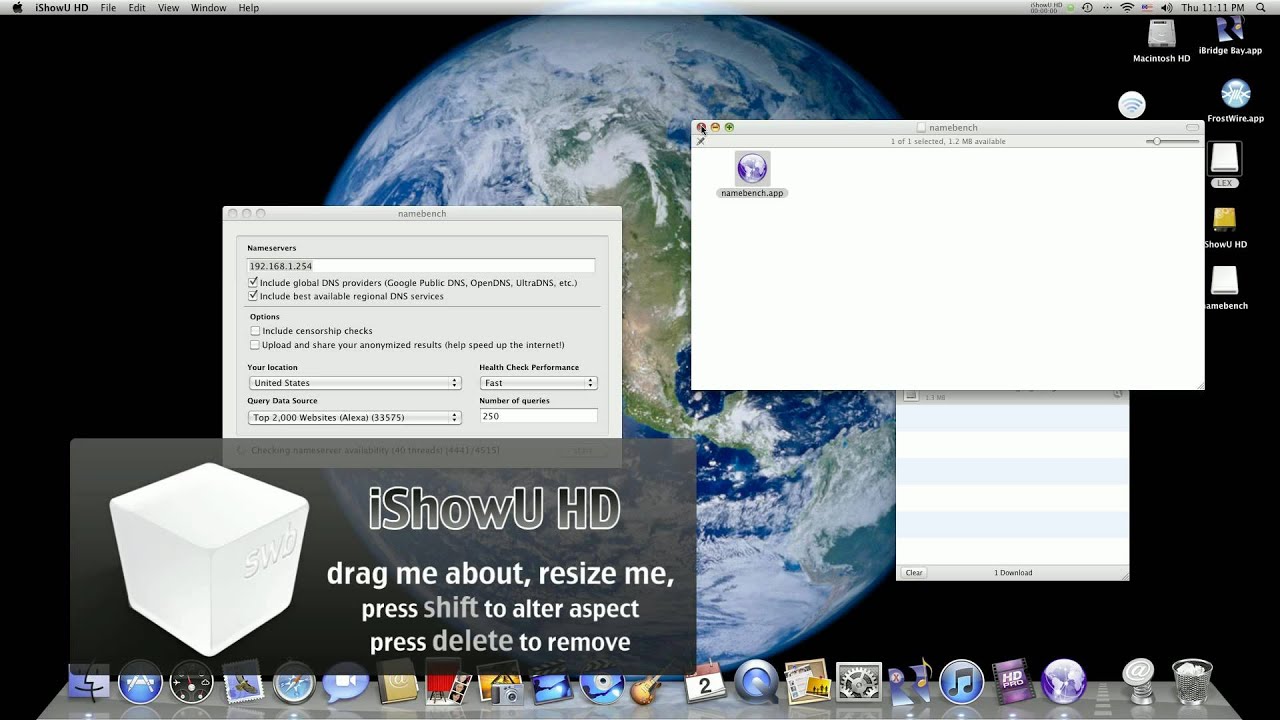Screen dimensions: 1280x720
Task: Click the Finder icon size slider
Action: click(1157, 142)
